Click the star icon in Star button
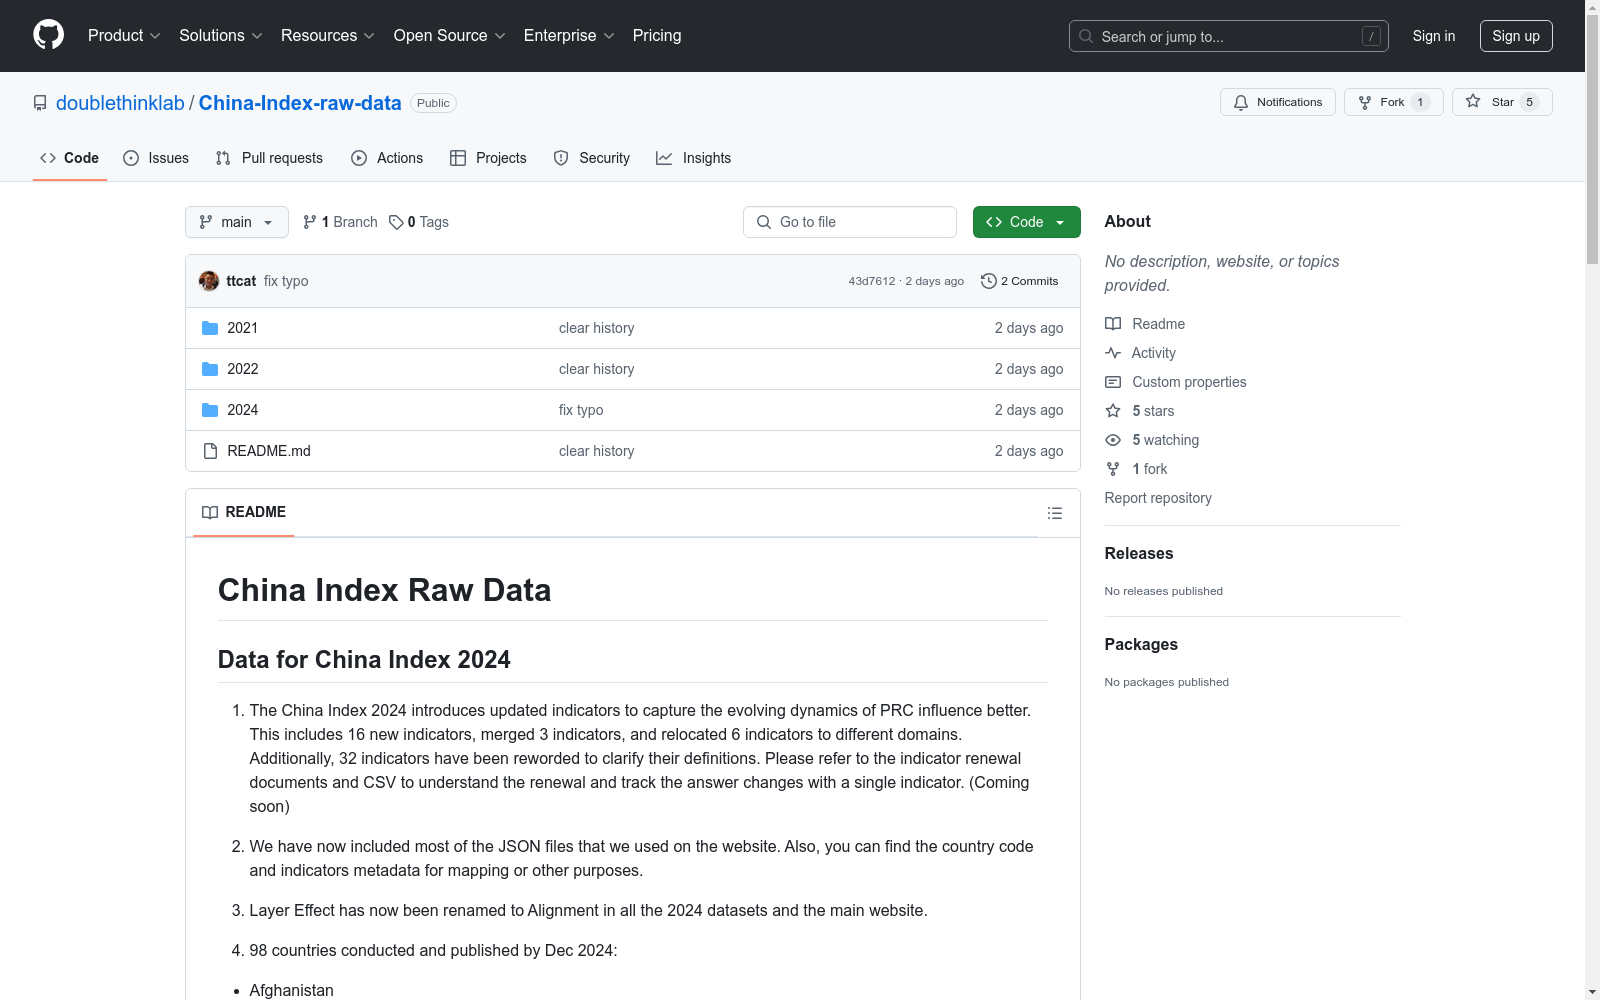The height and width of the screenshot is (1000, 1600). 1473,101
